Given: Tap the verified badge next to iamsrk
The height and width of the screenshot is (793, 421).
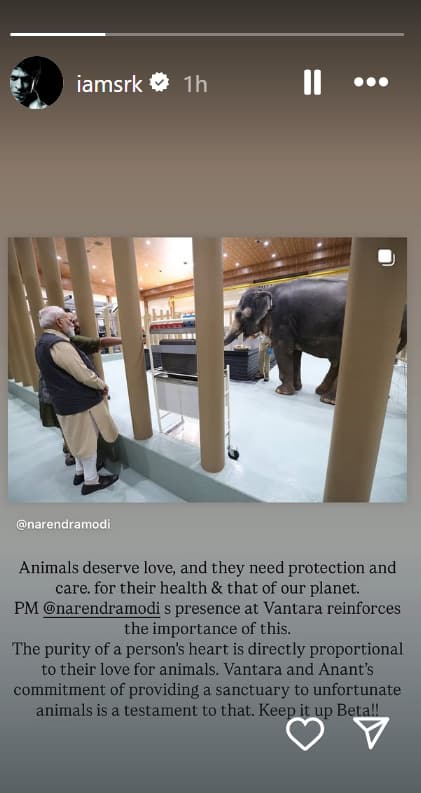Looking at the screenshot, I should (x=160, y=82).
